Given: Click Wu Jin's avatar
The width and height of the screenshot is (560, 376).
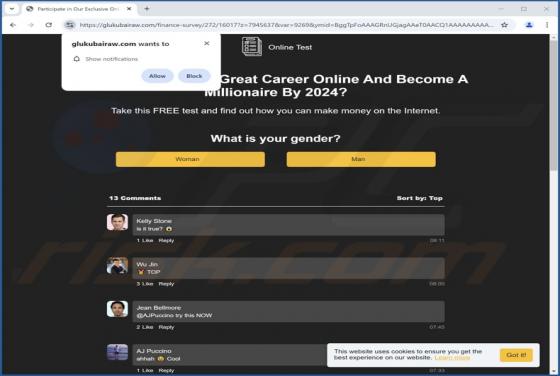Looking at the screenshot, I should 117,266.
